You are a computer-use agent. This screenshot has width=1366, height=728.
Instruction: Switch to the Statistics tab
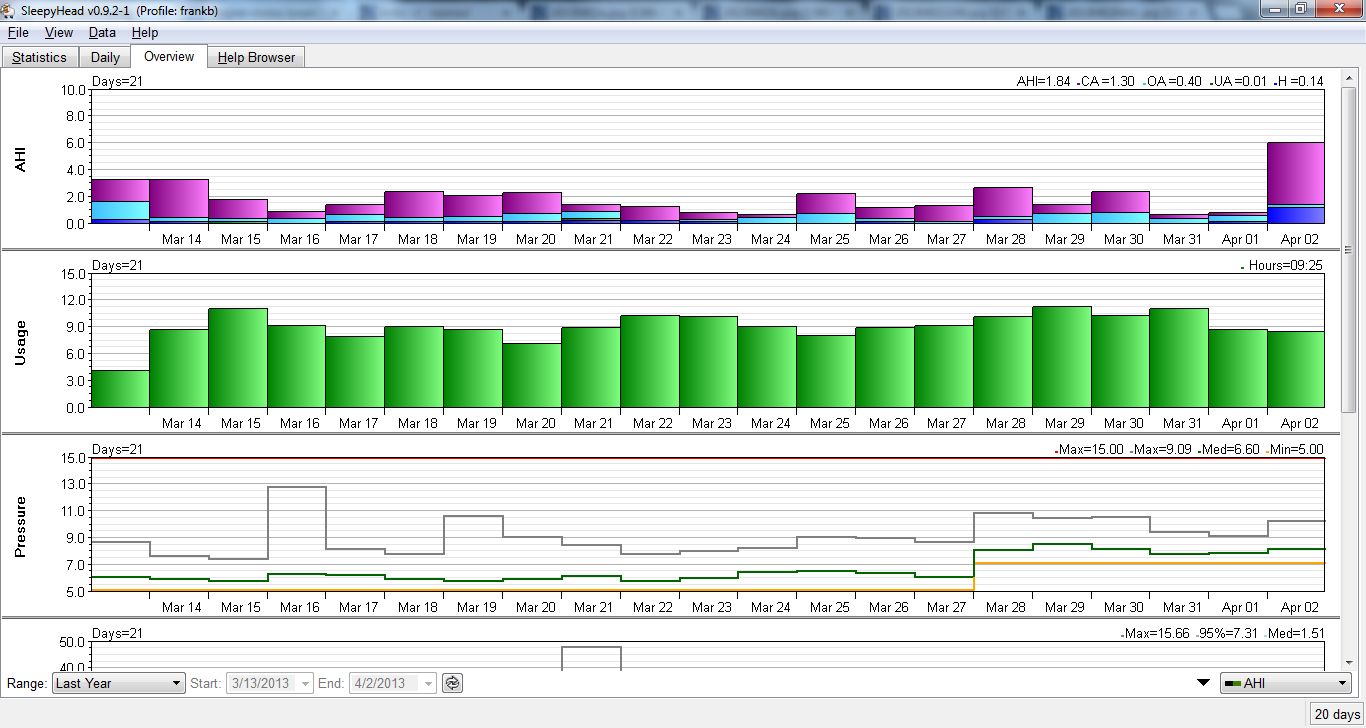tap(40, 57)
